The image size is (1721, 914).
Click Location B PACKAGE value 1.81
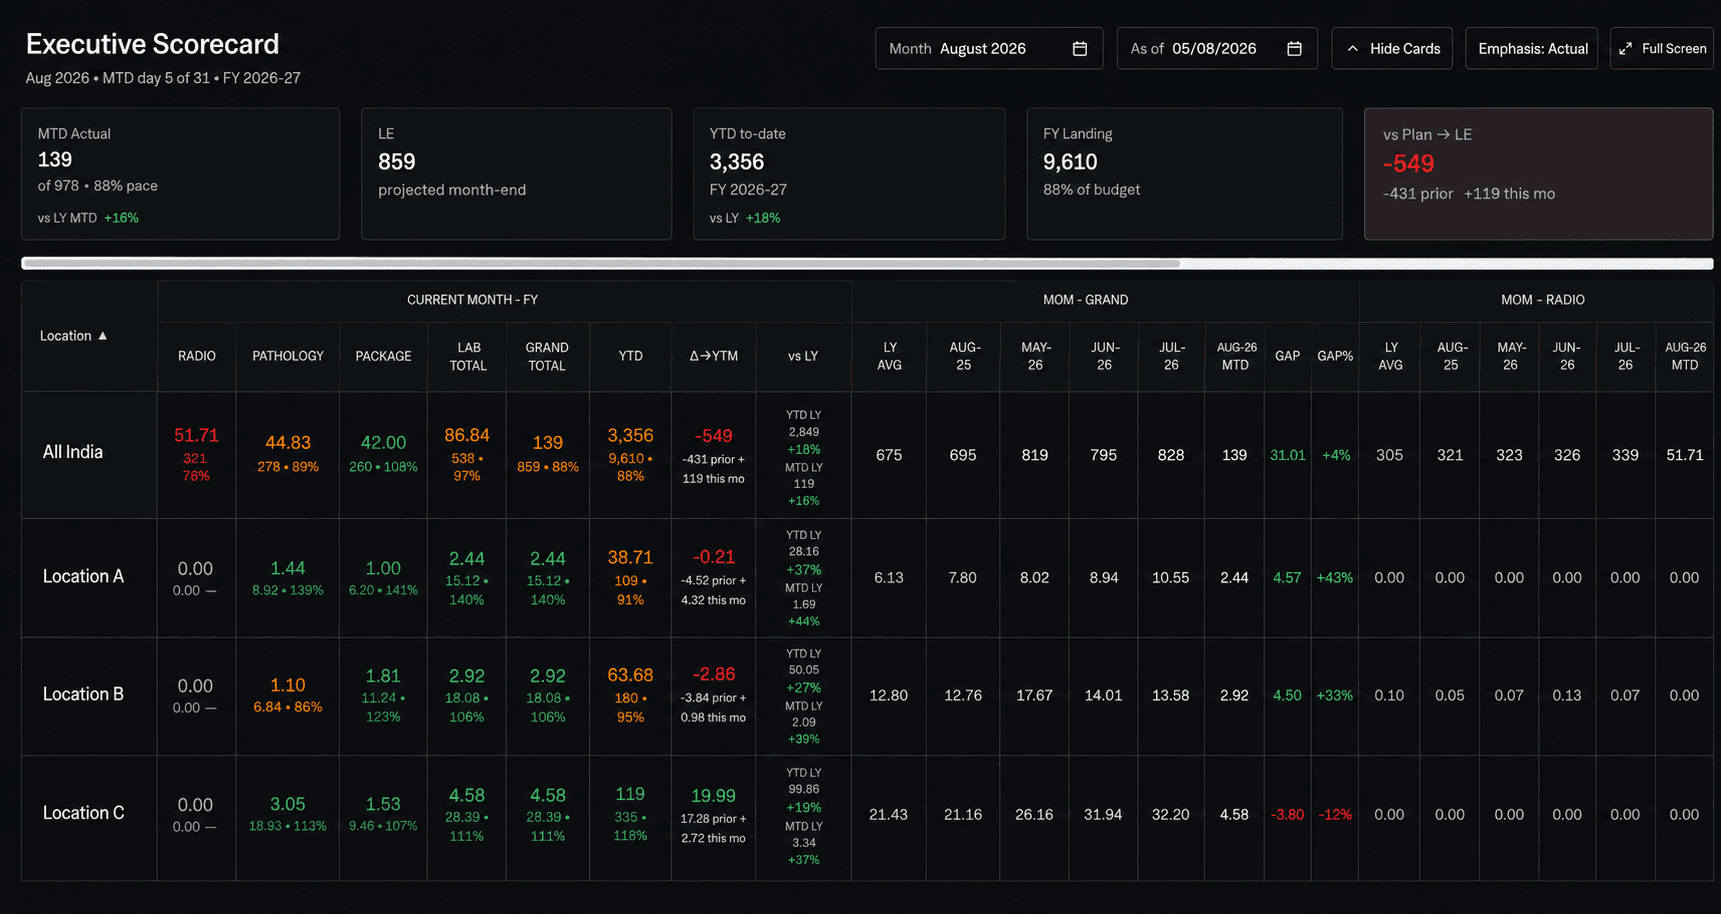click(383, 676)
